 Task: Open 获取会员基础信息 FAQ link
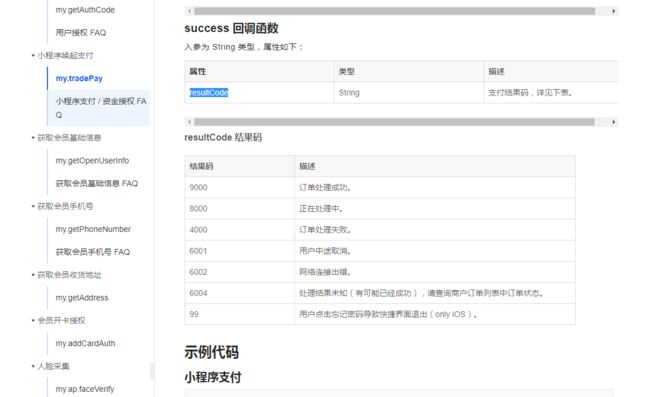pos(97,183)
